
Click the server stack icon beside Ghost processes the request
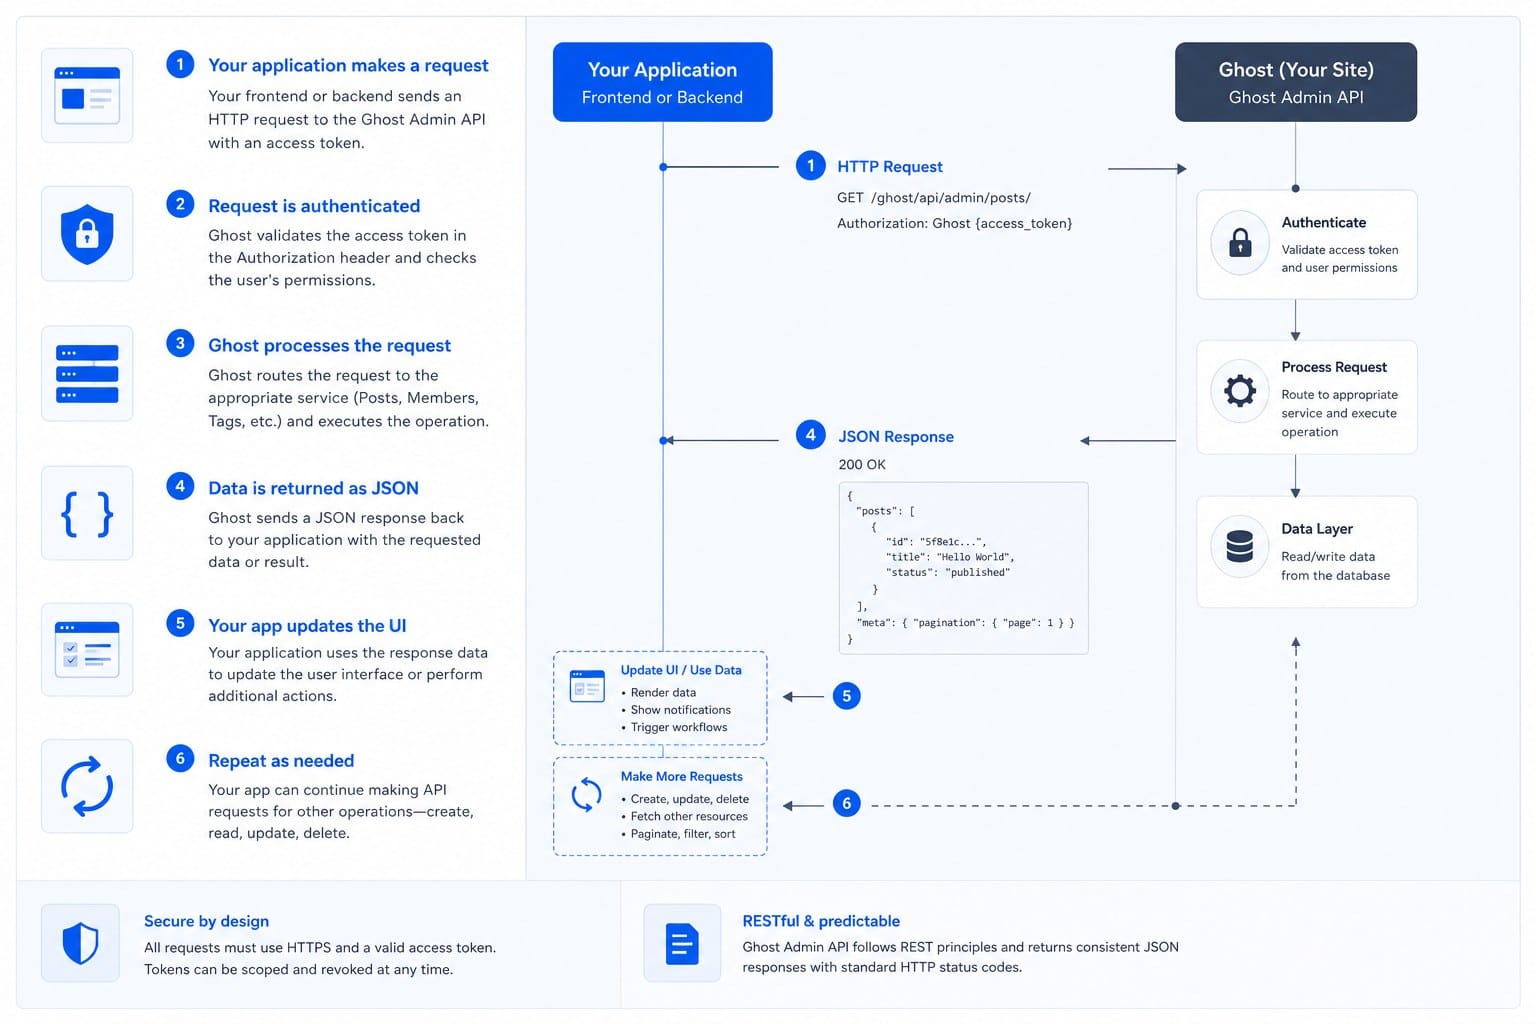pos(87,374)
